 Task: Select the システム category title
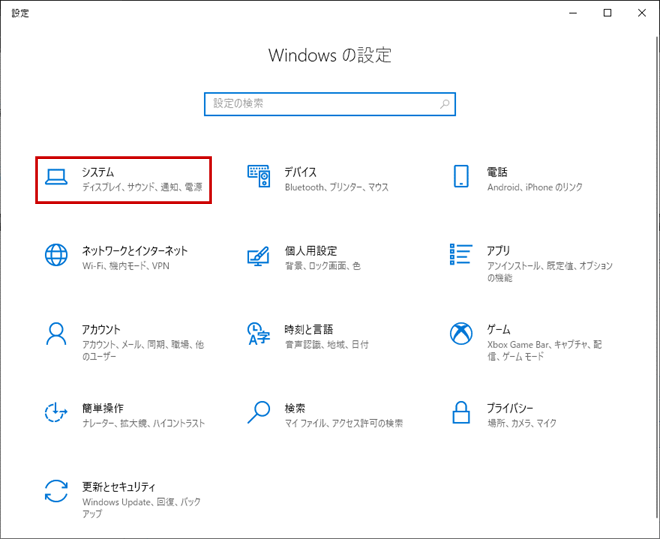click(98, 172)
